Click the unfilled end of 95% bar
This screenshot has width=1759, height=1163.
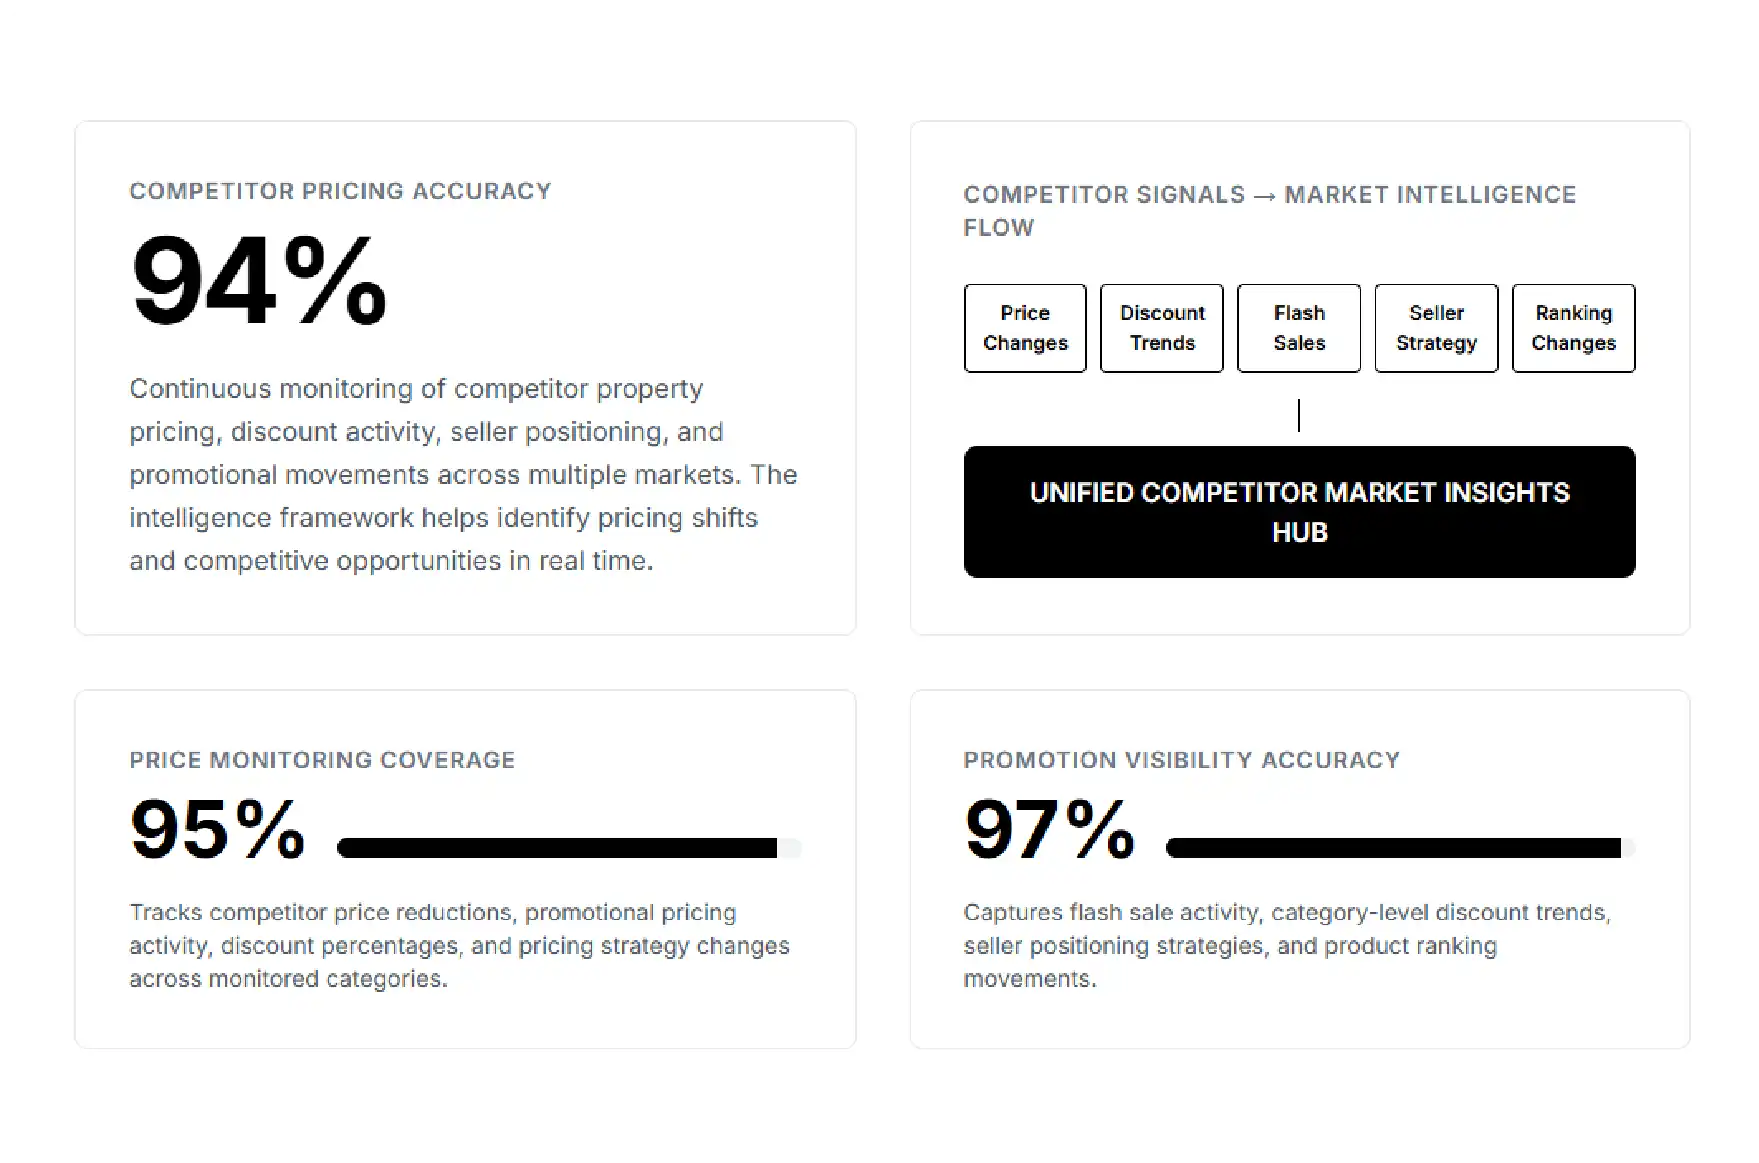[x=790, y=848]
